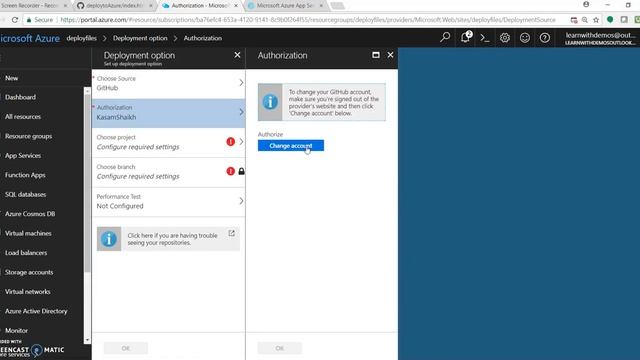Click the deployfiles breadcrumb
This screenshot has width=640, height=360.
click(82, 38)
